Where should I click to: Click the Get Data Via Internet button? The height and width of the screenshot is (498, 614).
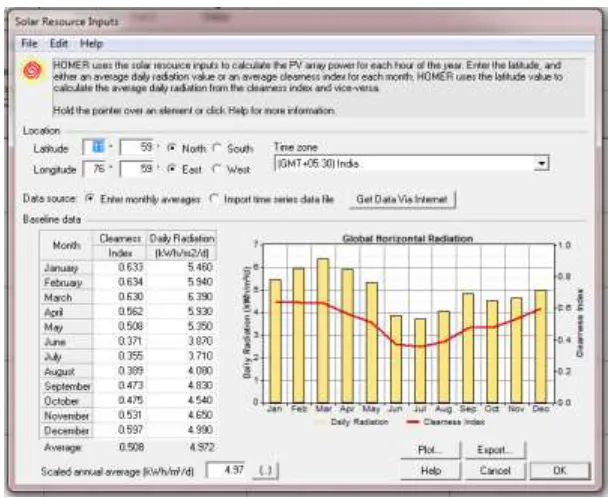pyautogui.click(x=402, y=199)
